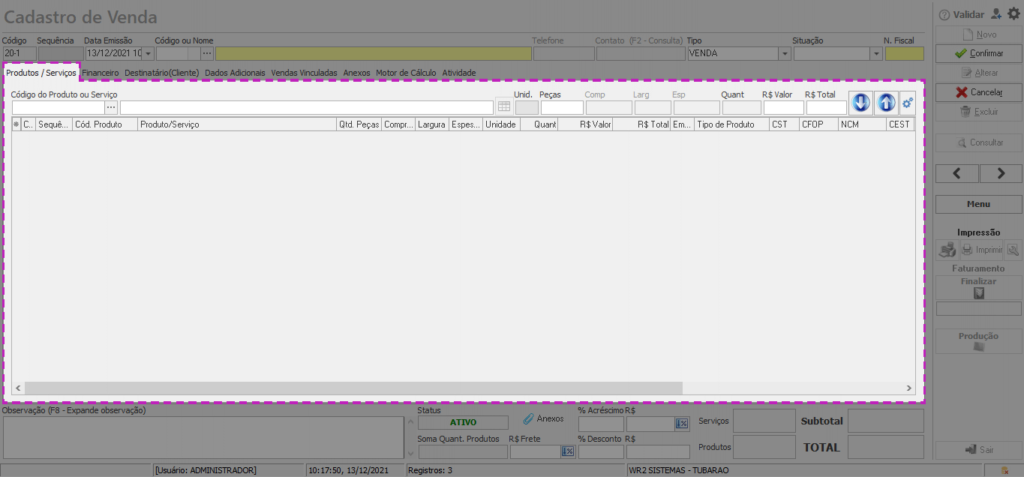Switch to the Financeiro tab

click(x=101, y=73)
